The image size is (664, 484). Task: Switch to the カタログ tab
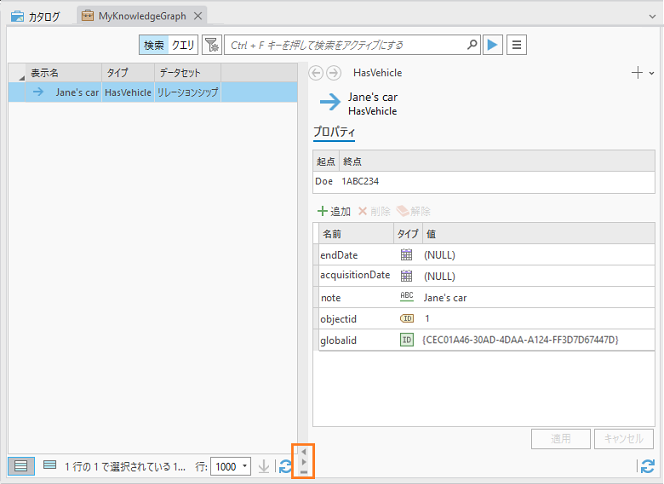36,16
